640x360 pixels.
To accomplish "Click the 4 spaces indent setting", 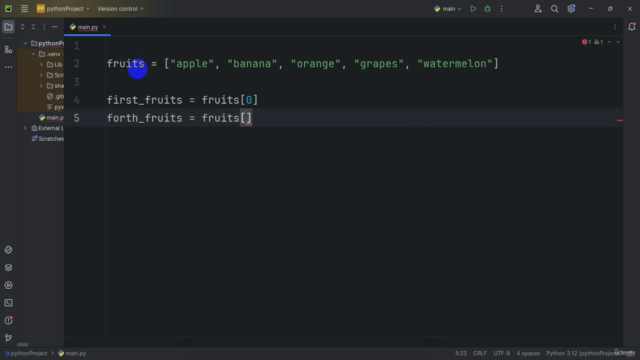I will (x=528, y=353).
